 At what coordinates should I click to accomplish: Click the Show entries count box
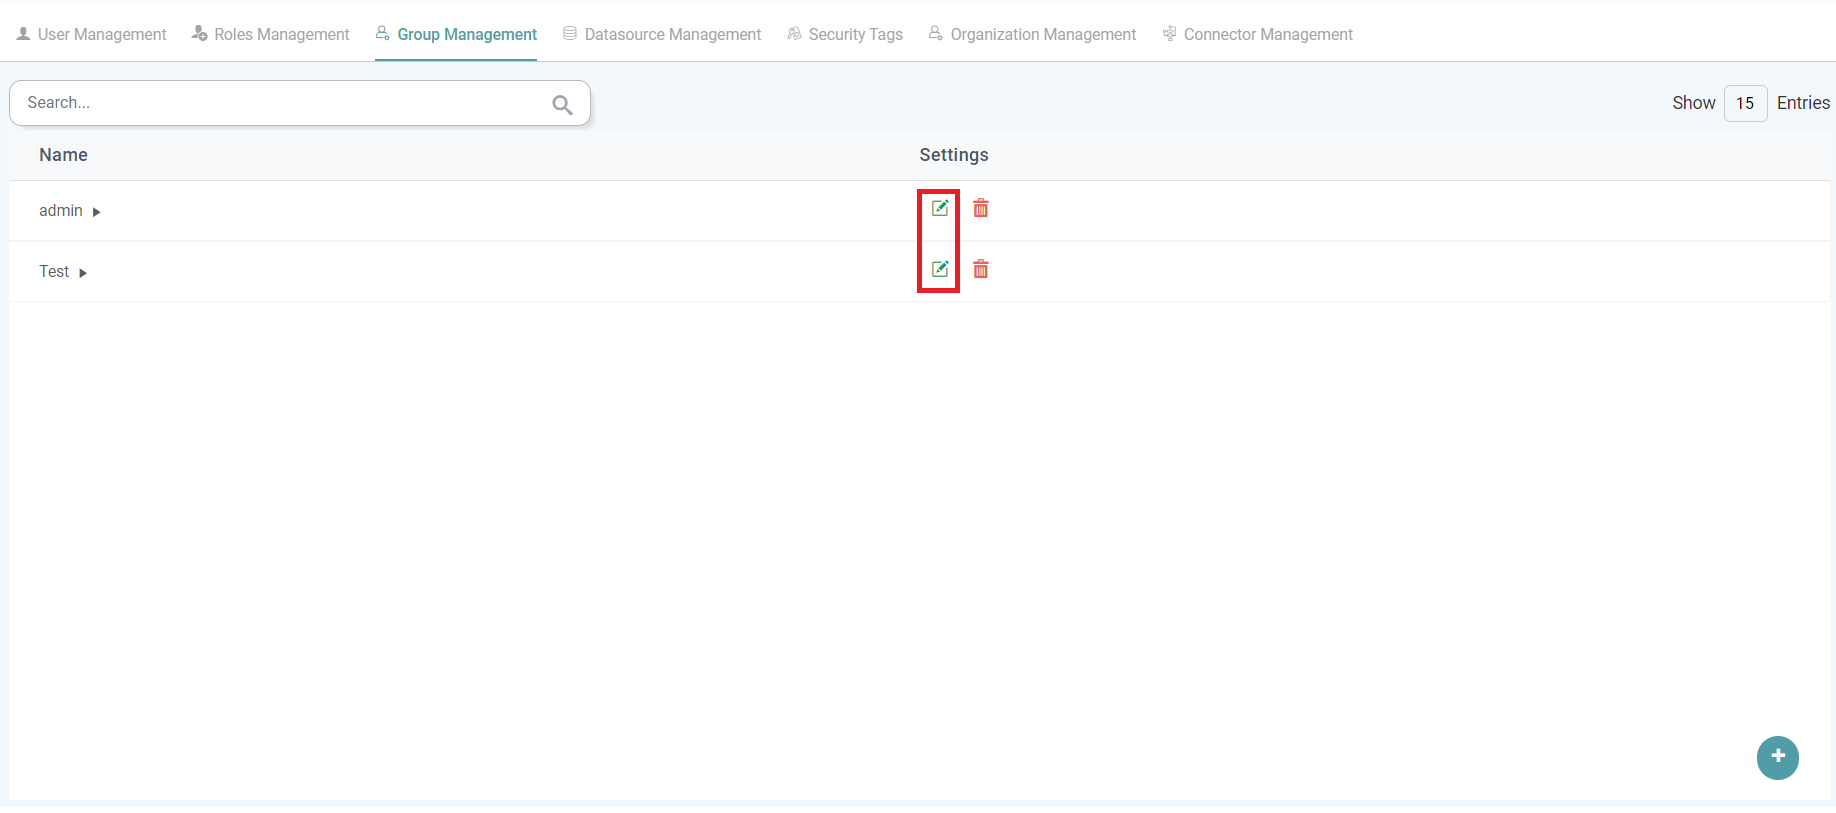pyautogui.click(x=1745, y=103)
